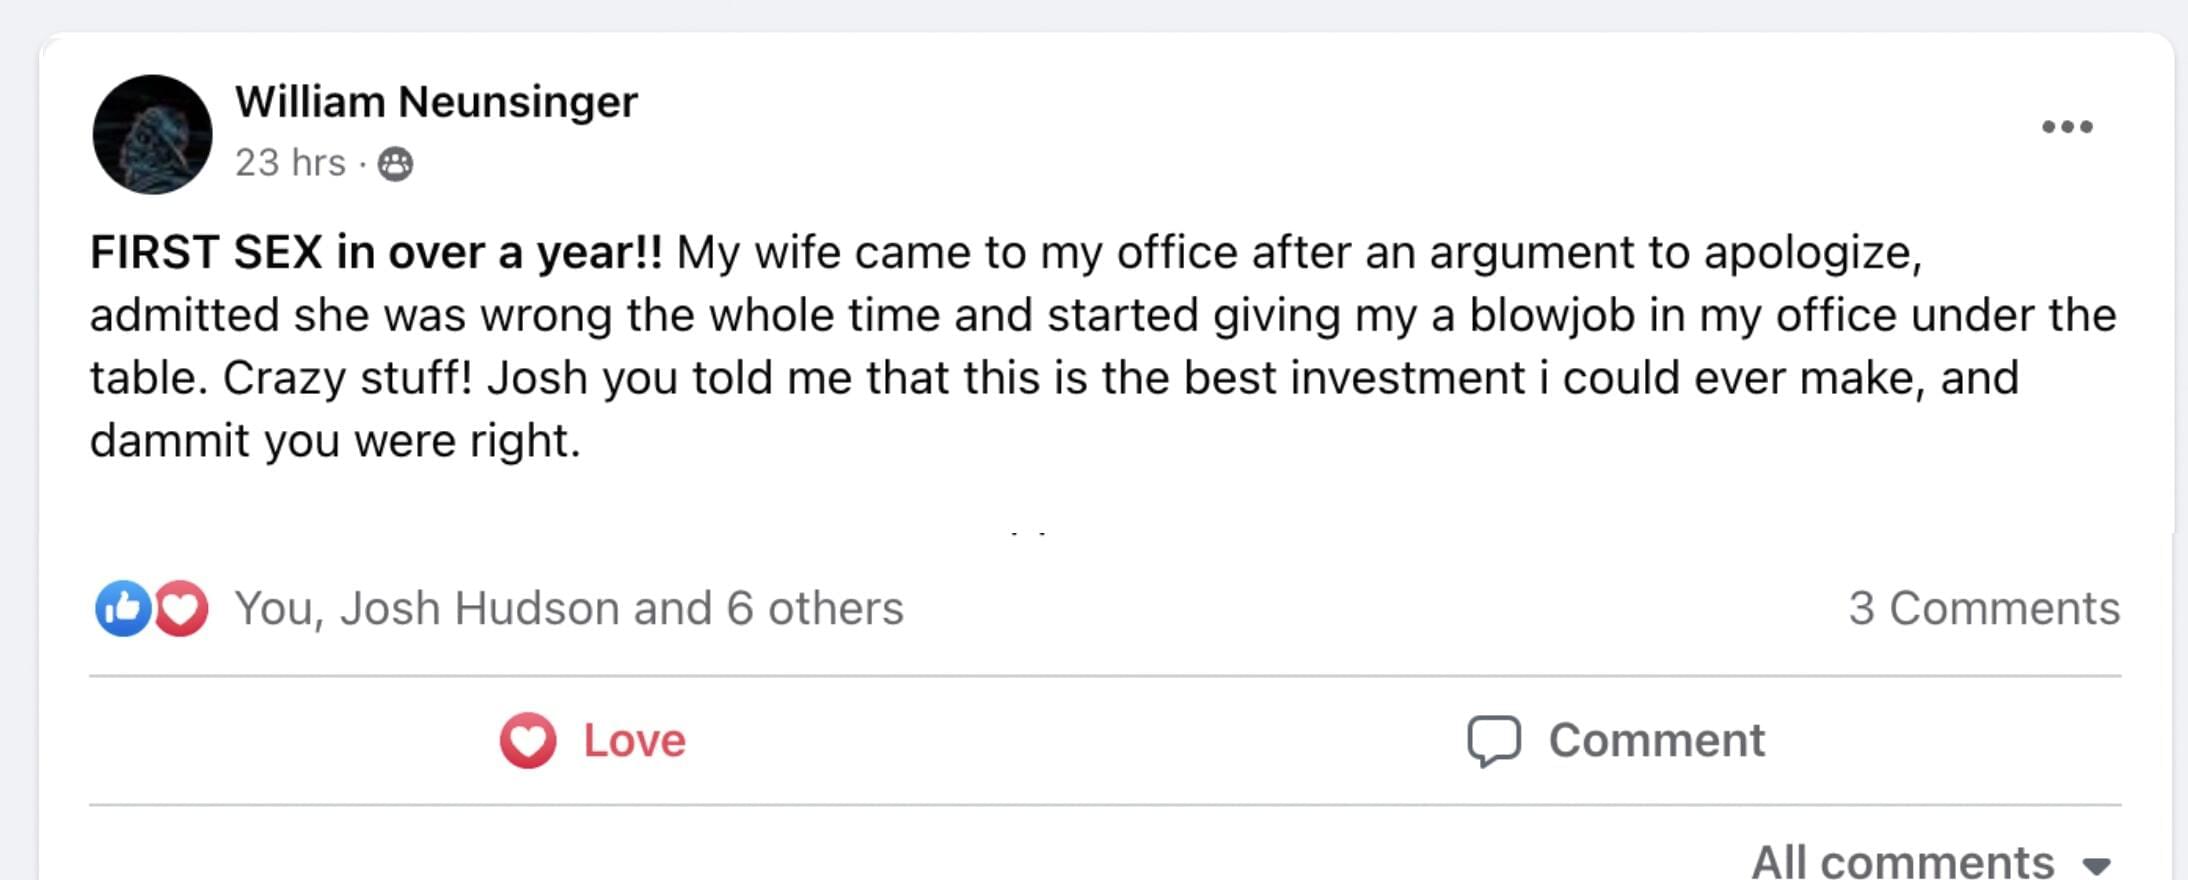
Task: Open the three-dots post options menu
Action: (2066, 127)
